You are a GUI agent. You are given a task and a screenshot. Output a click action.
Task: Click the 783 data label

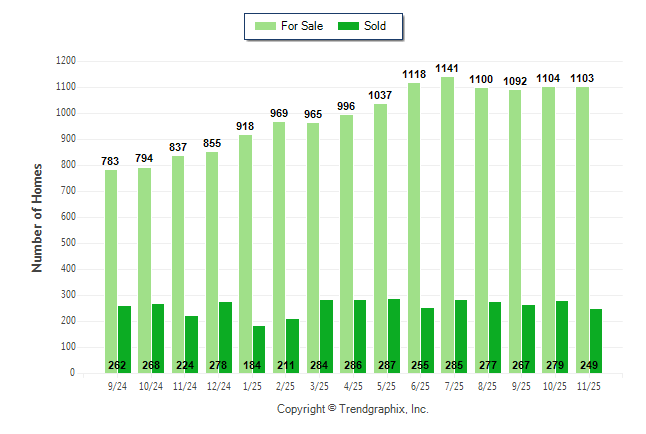coord(110,161)
